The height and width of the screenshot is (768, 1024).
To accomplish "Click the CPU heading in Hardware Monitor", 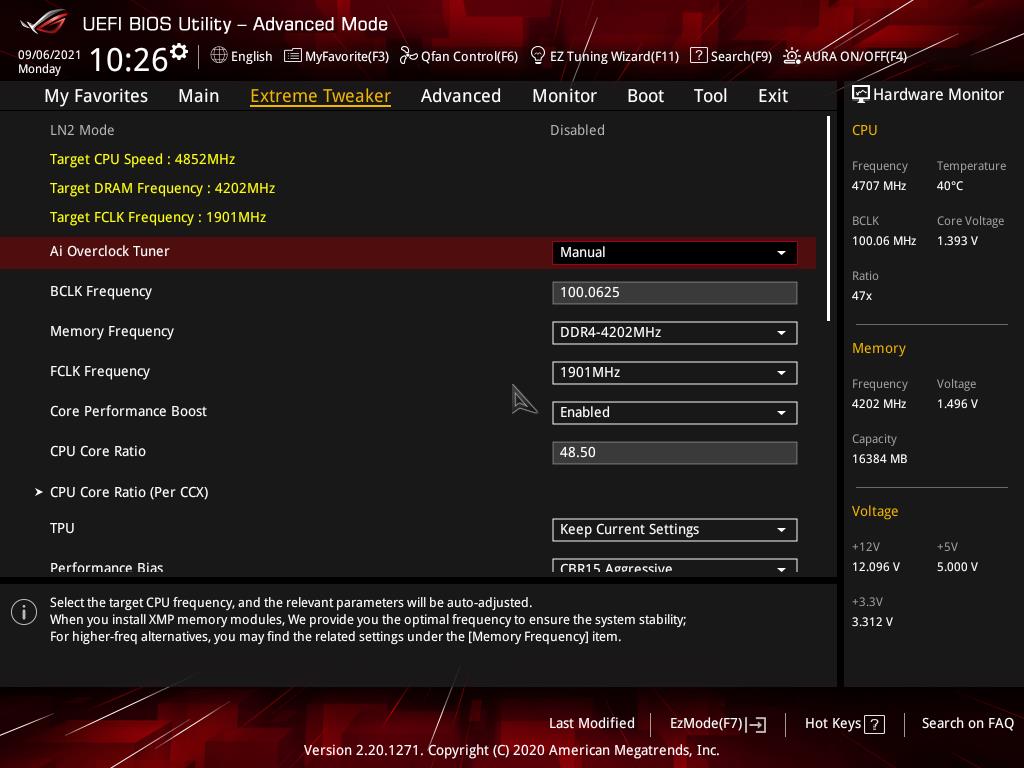I will 865,130.
